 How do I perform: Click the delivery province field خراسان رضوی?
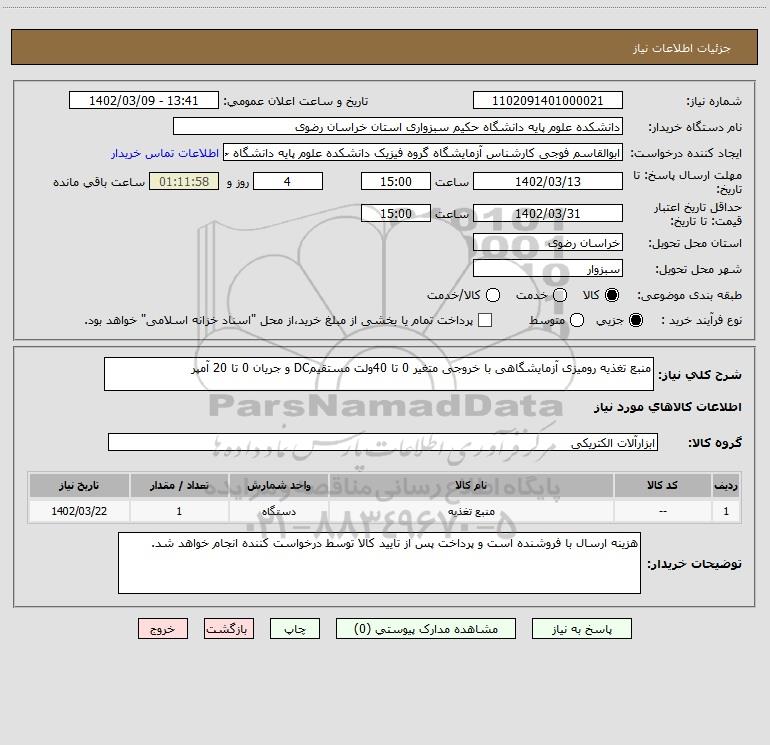click(548, 243)
